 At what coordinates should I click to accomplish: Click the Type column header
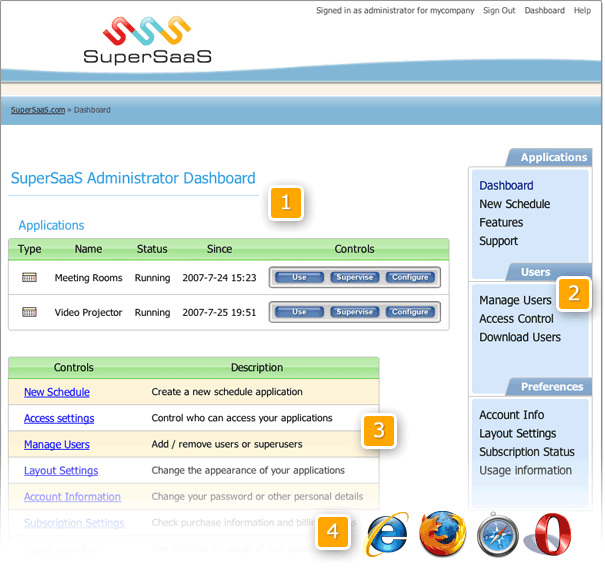(x=29, y=249)
